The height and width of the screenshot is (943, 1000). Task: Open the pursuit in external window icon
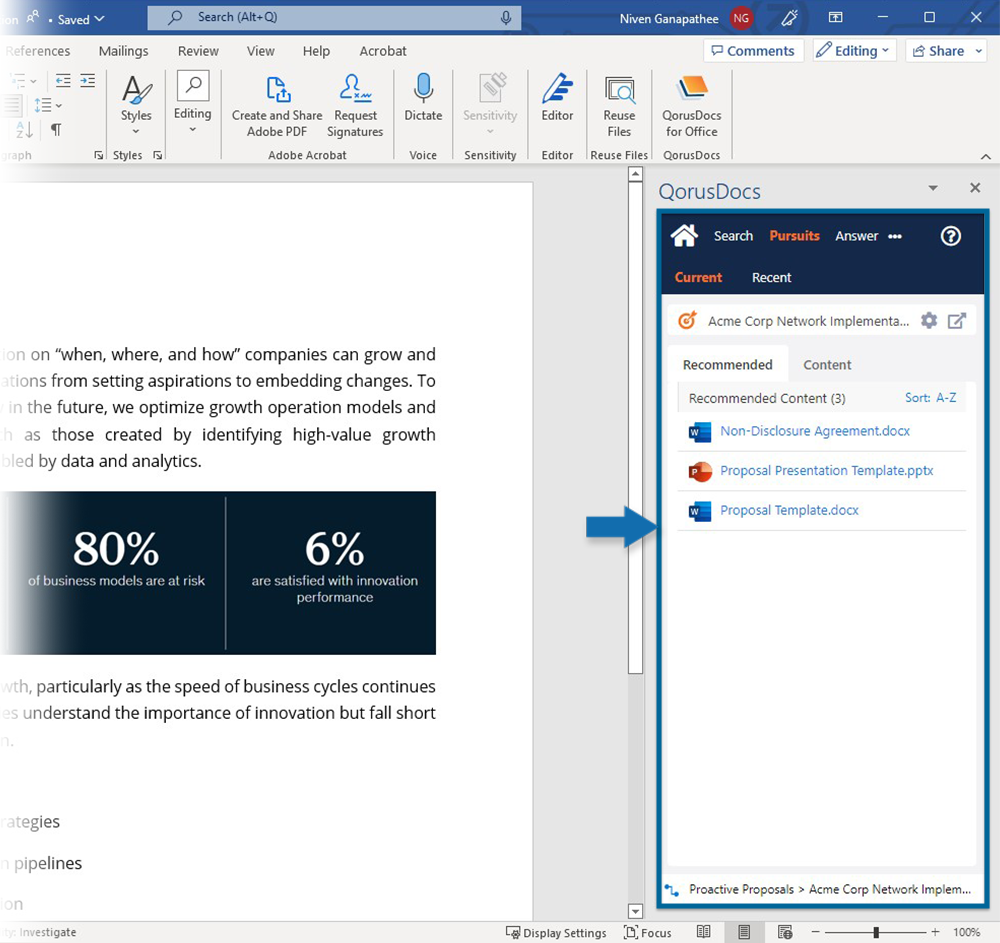click(x=956, y=321)
